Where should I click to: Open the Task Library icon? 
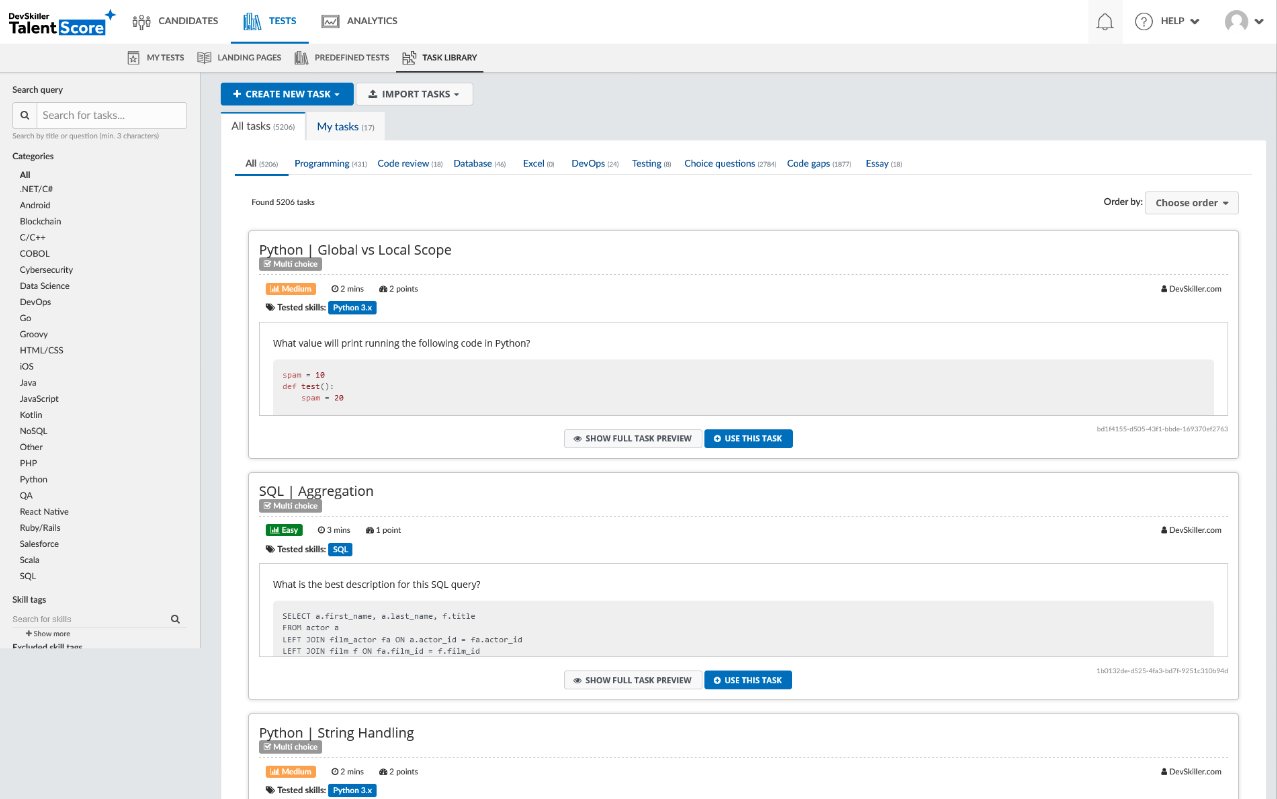point(409,57)
